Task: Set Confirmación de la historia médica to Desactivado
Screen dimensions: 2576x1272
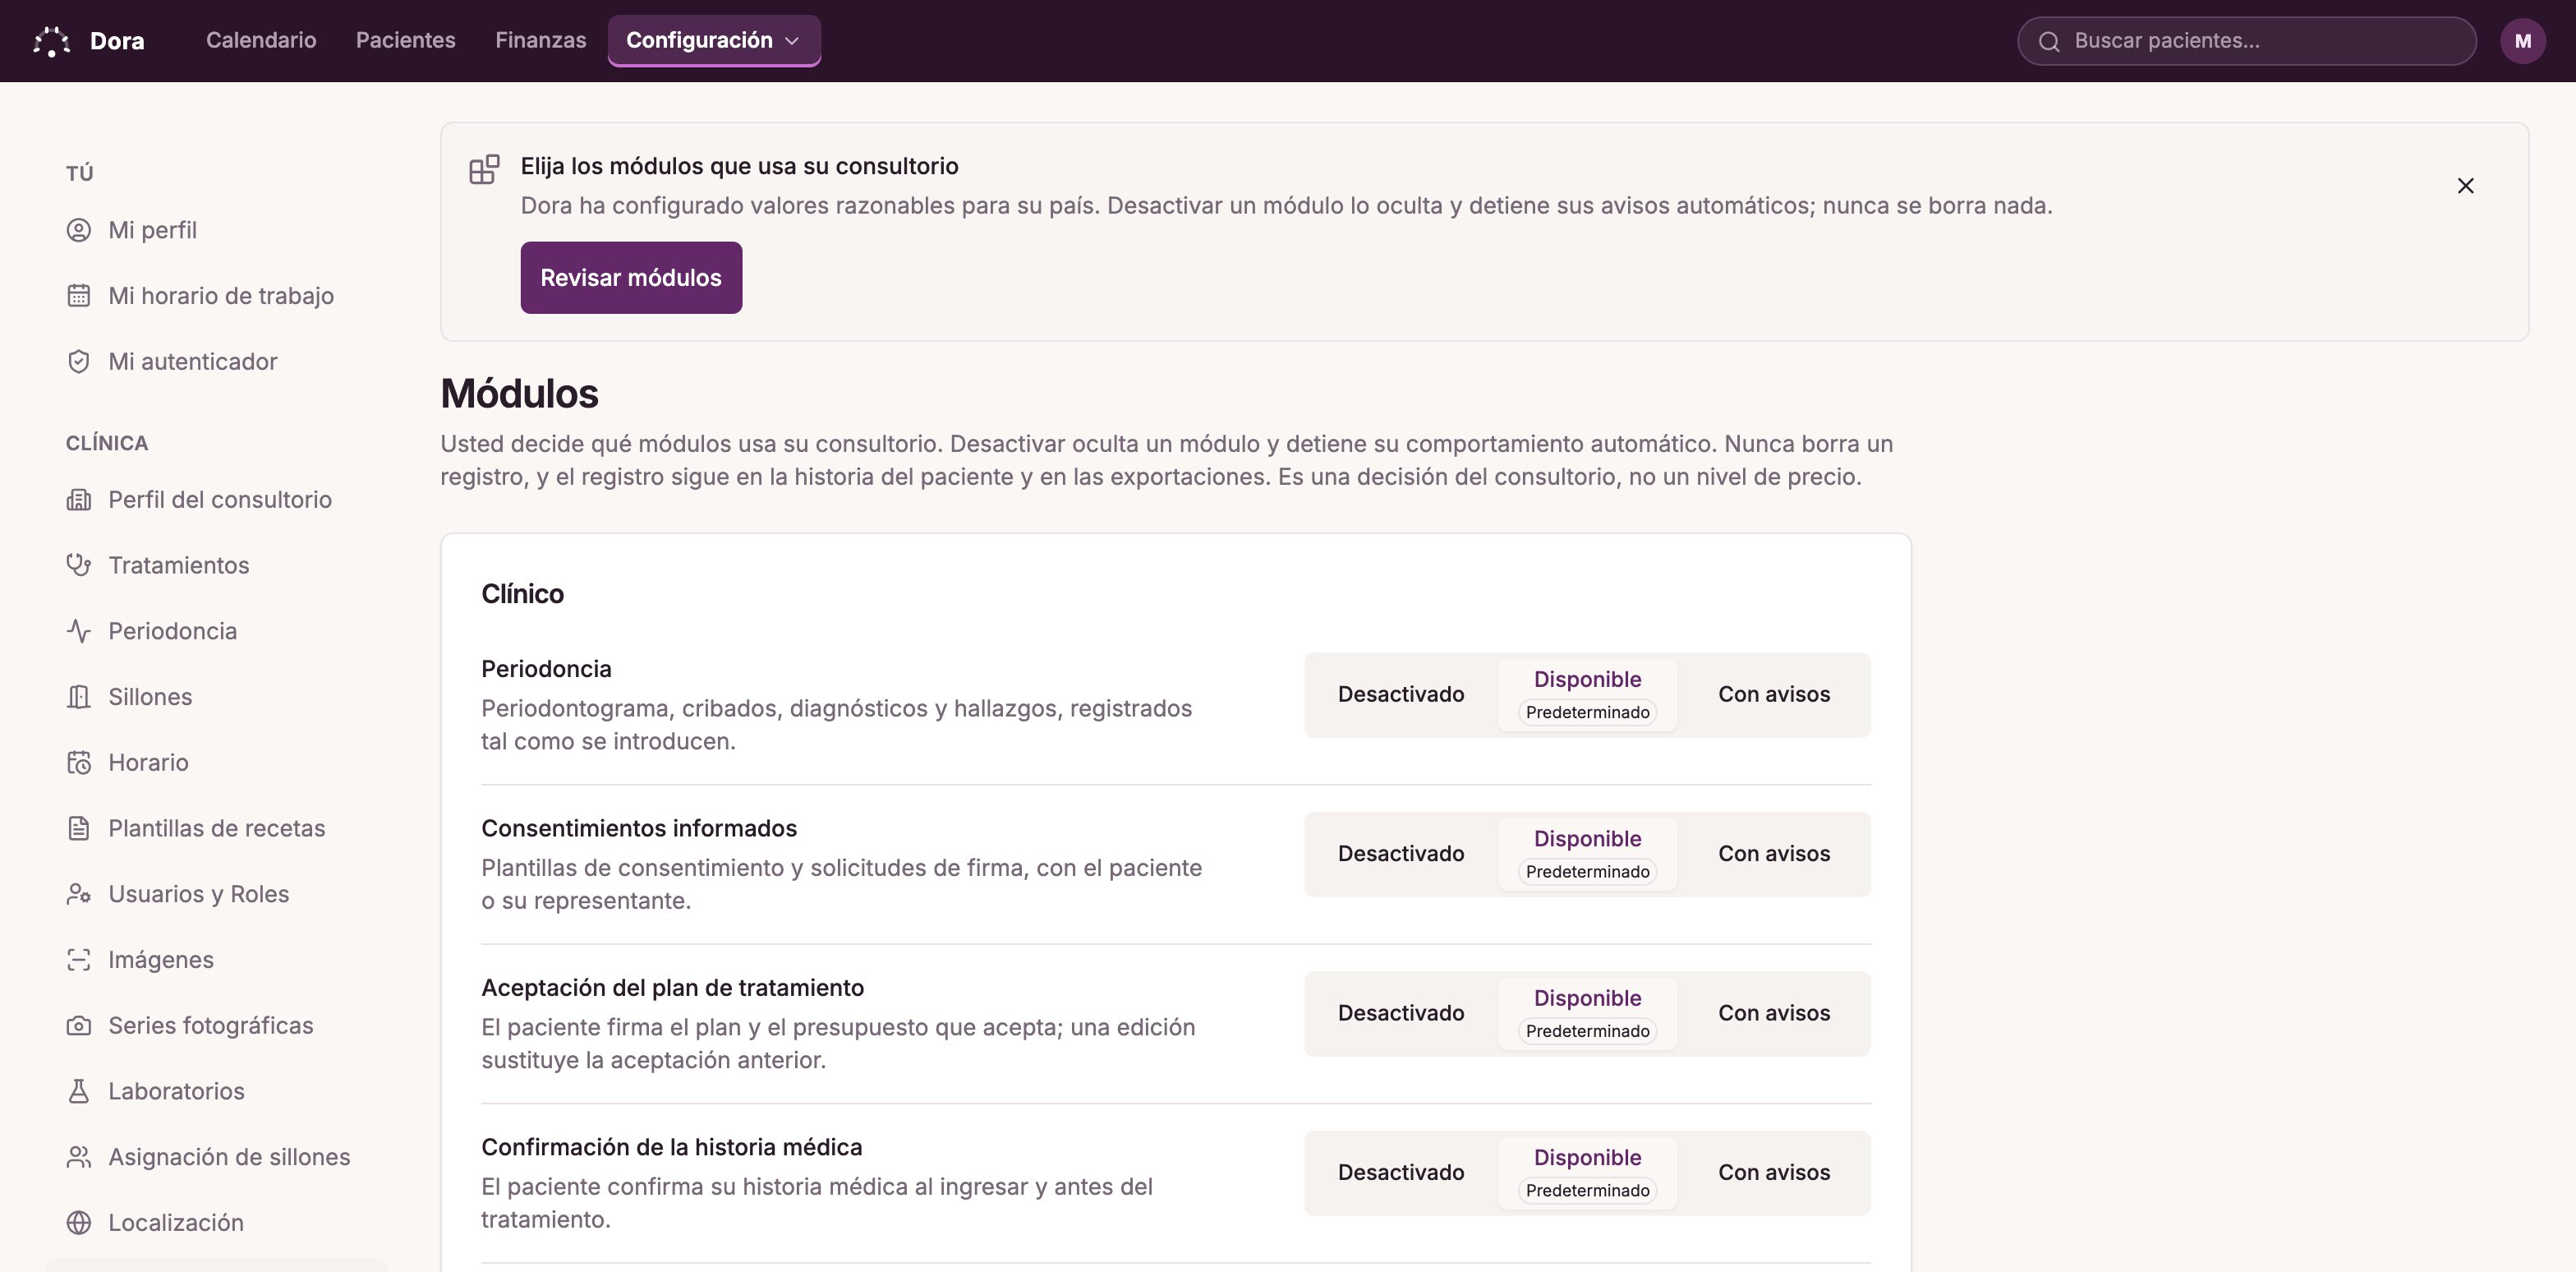Action: click(x=1401, y=1173)
